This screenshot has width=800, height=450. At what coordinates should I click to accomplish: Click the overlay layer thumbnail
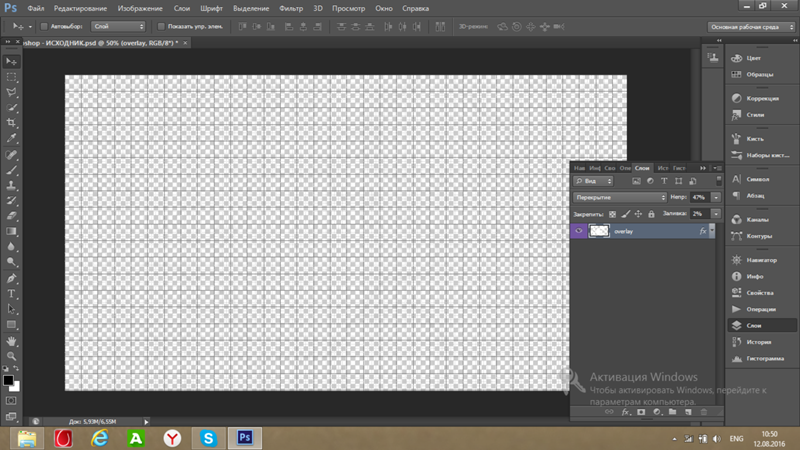pyautogui.click(x=600, y=230)
